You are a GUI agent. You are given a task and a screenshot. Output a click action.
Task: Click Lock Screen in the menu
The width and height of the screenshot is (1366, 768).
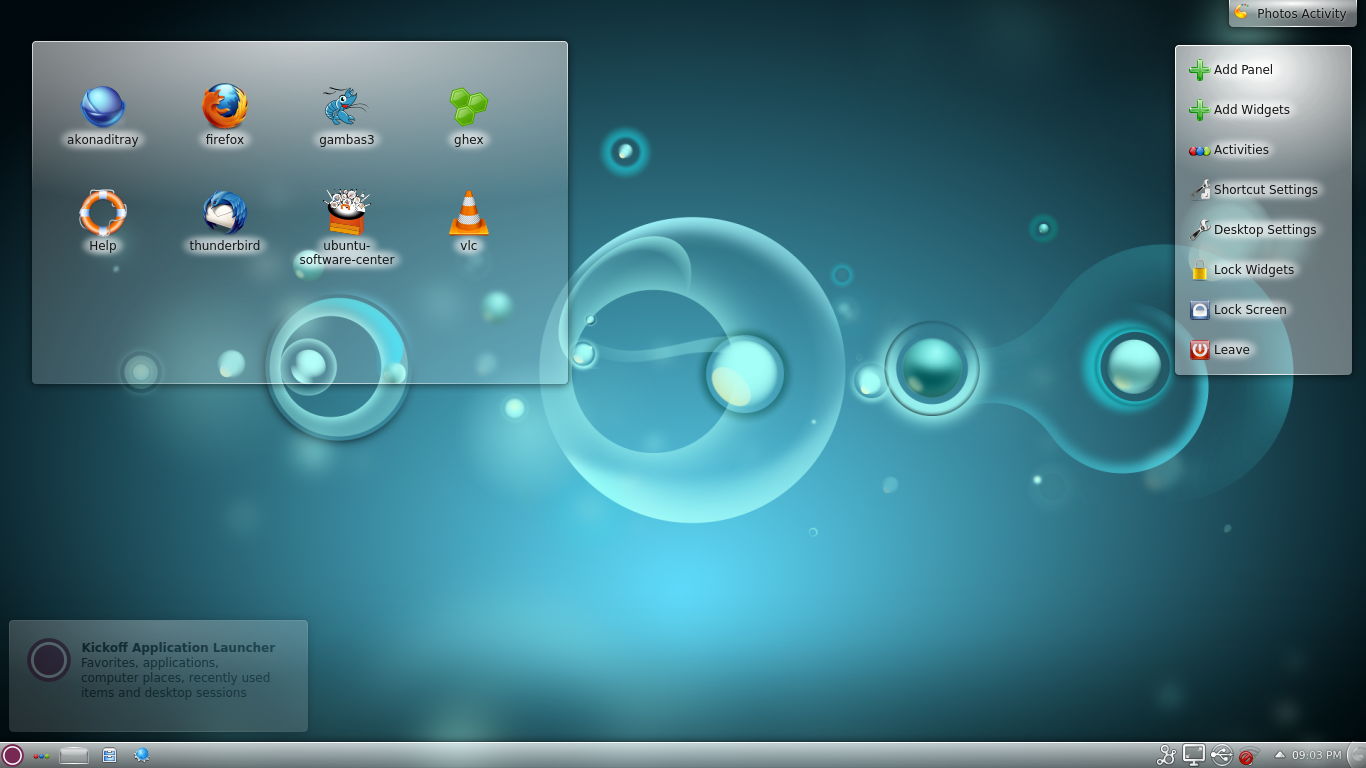(1249, 310)
